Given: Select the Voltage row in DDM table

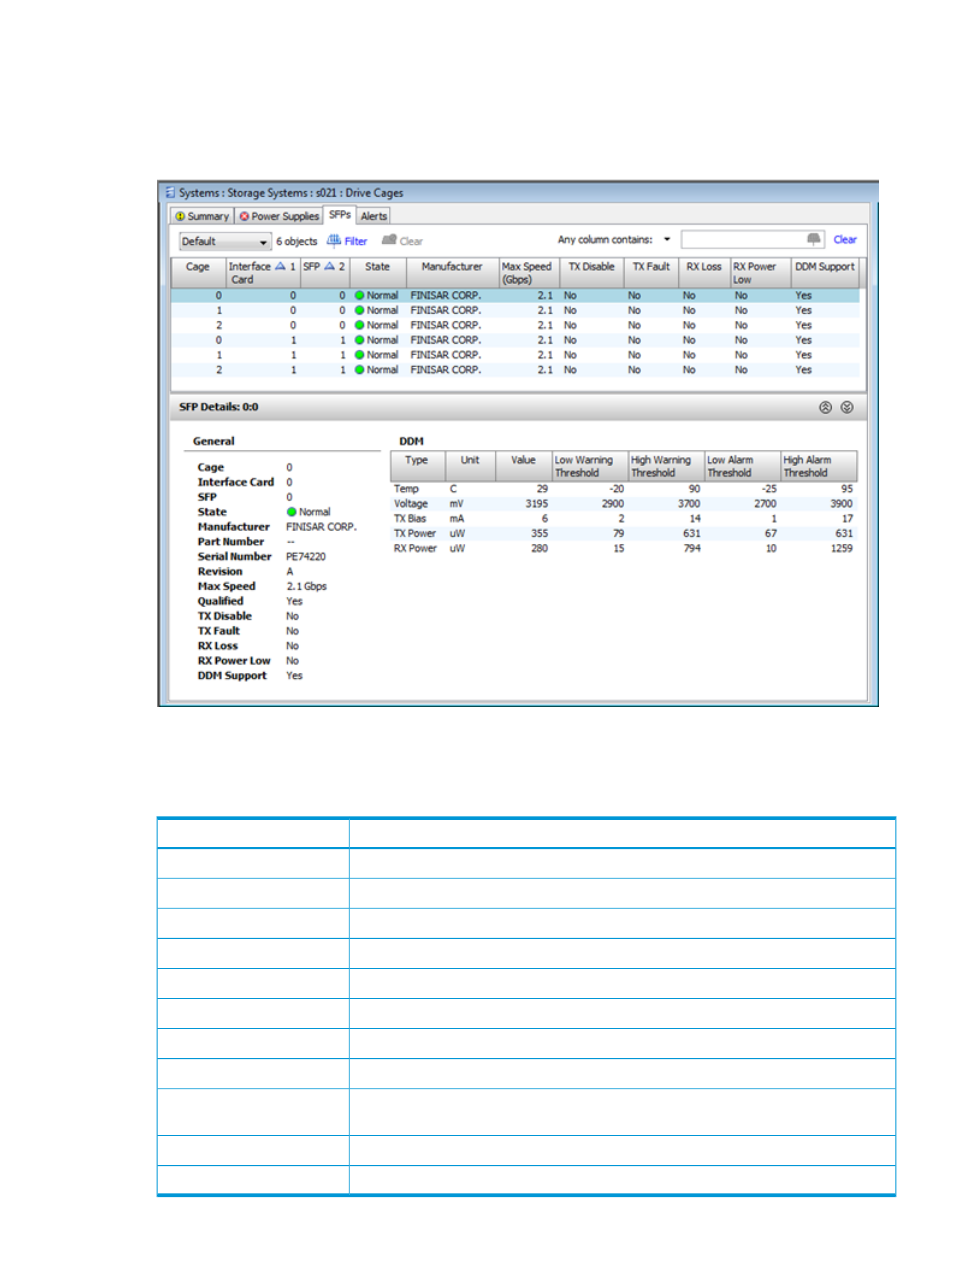Looking at the screenshot, I should click(x=624, y=504).
